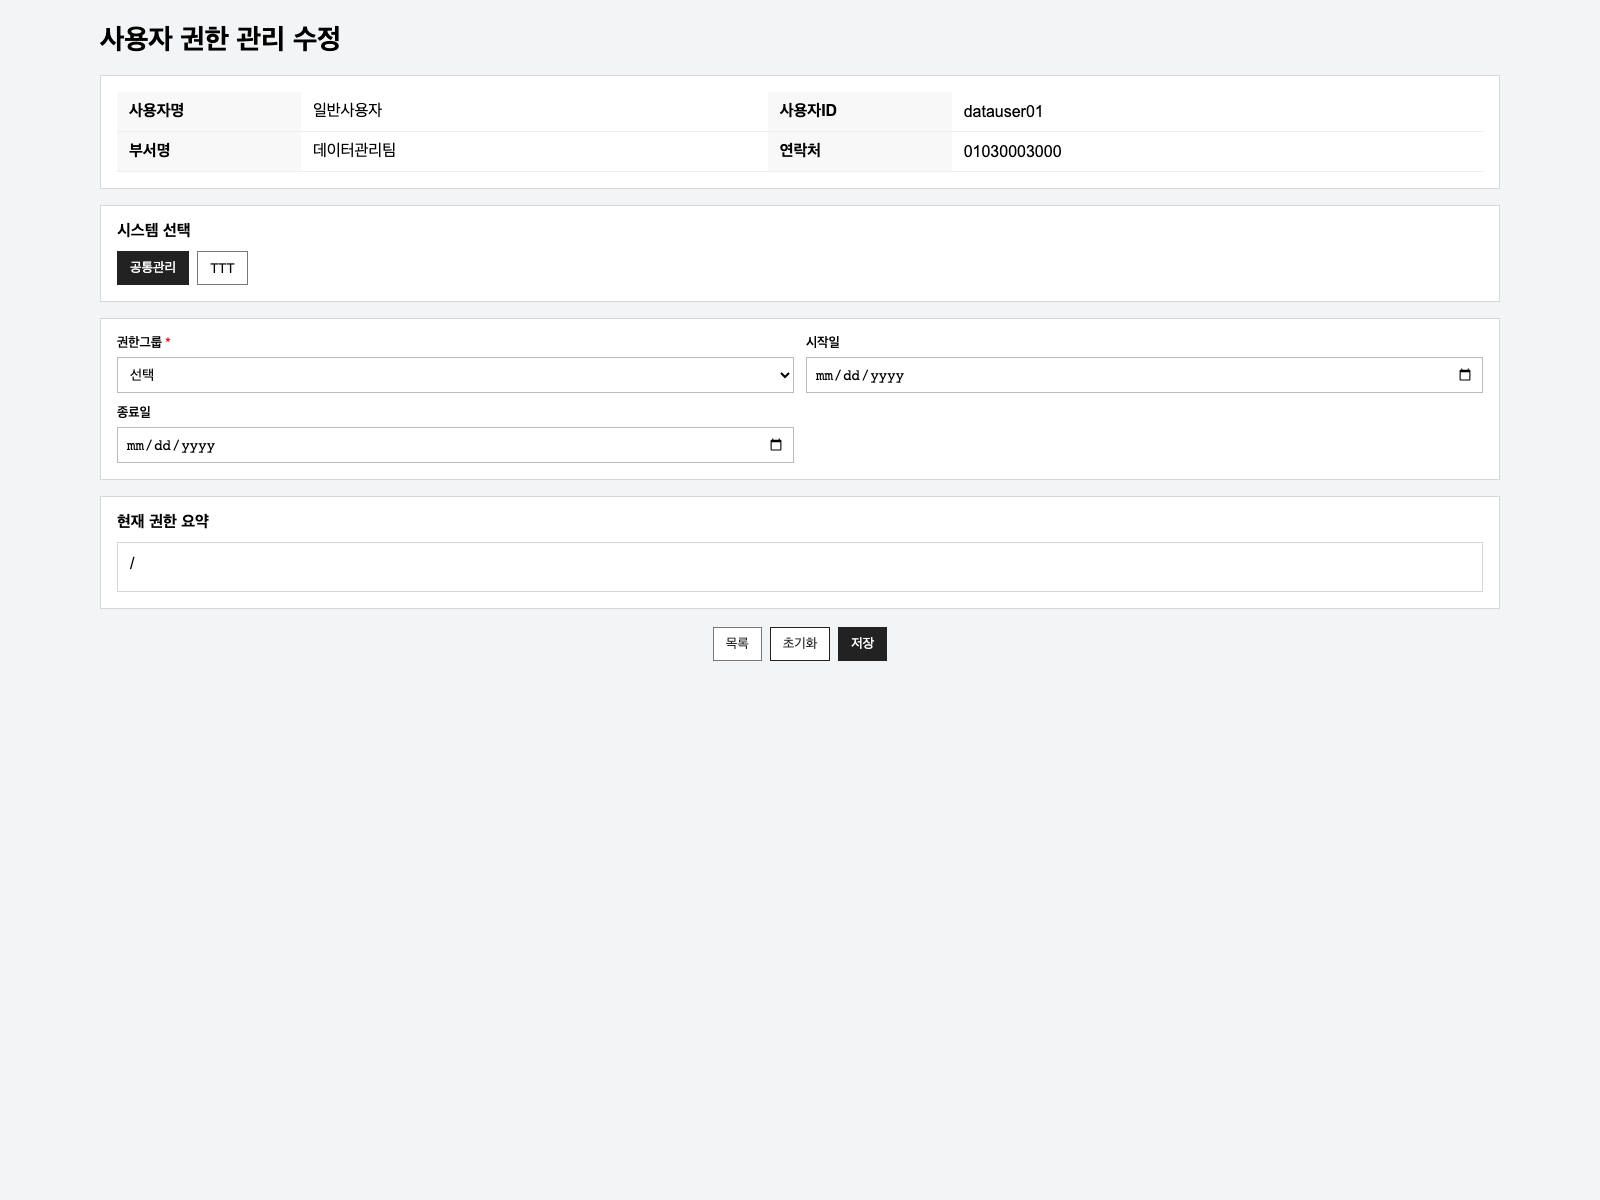Focus the 종료일 date input field
The height and width of the screenshot is (1200, 1600).
[x=455, y=445]
